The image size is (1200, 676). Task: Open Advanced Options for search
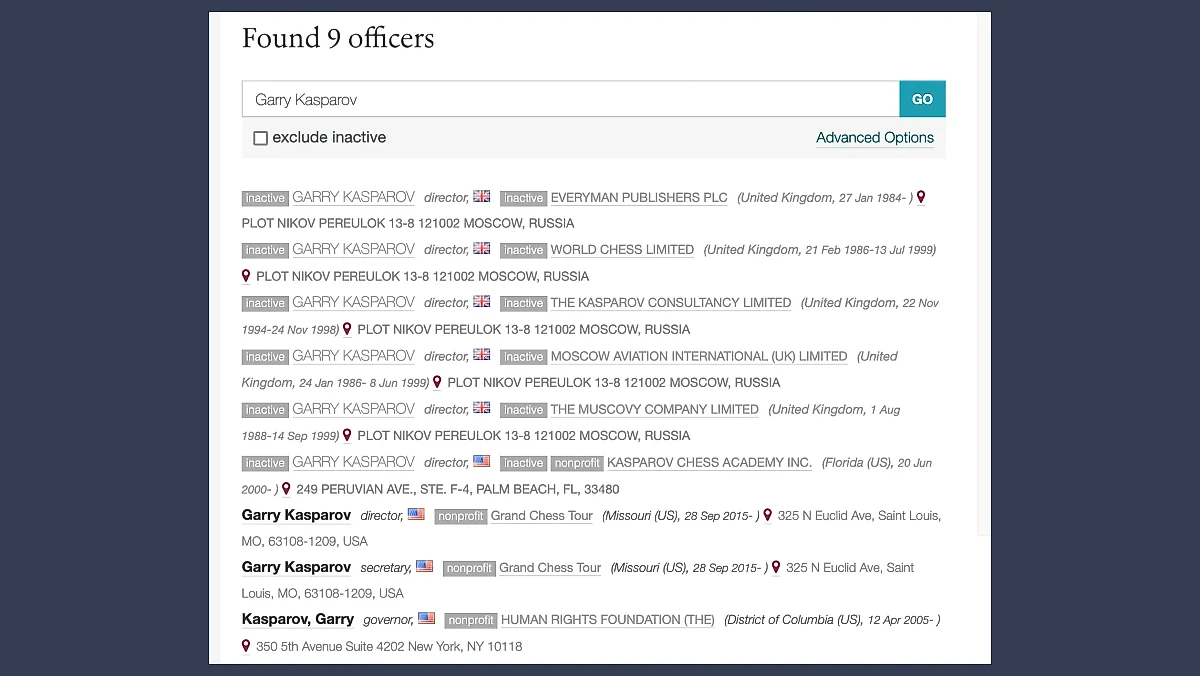(x=874, y=138)
